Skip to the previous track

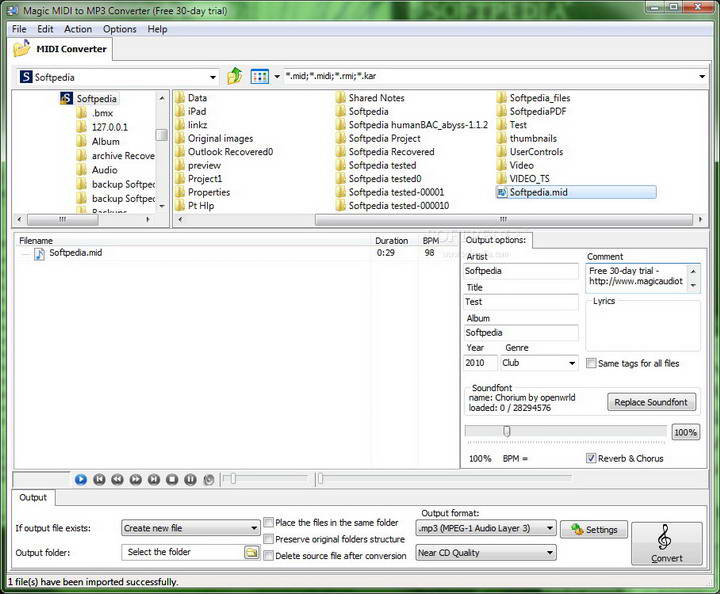99,480
